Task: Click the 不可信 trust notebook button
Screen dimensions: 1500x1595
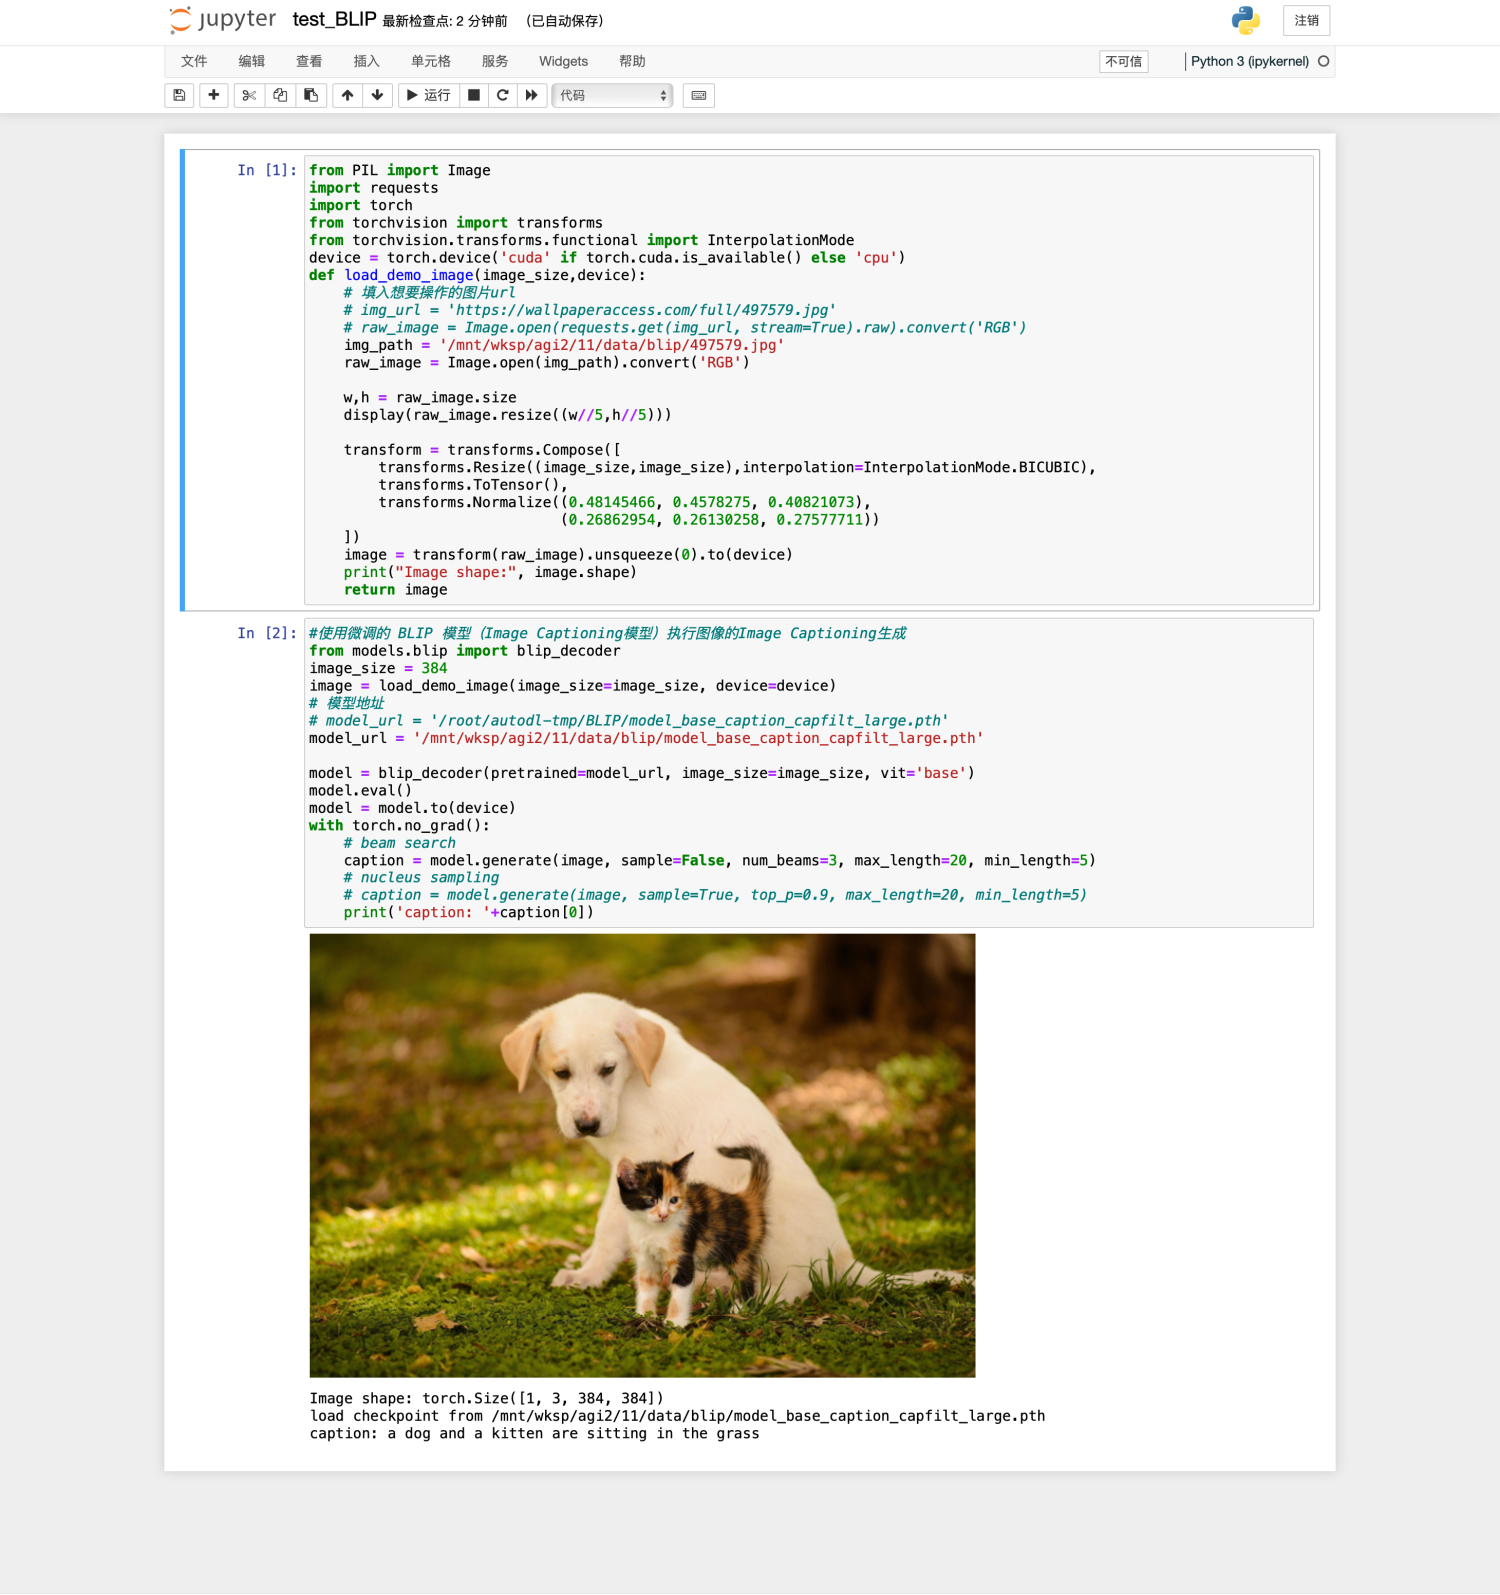Action: [x=1124, y=61]
